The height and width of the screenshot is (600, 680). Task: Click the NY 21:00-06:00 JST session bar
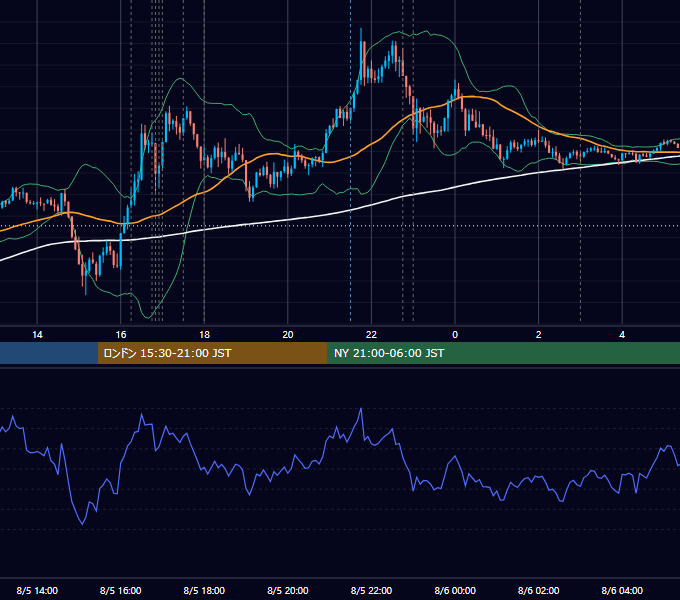[x=503, y=353]
